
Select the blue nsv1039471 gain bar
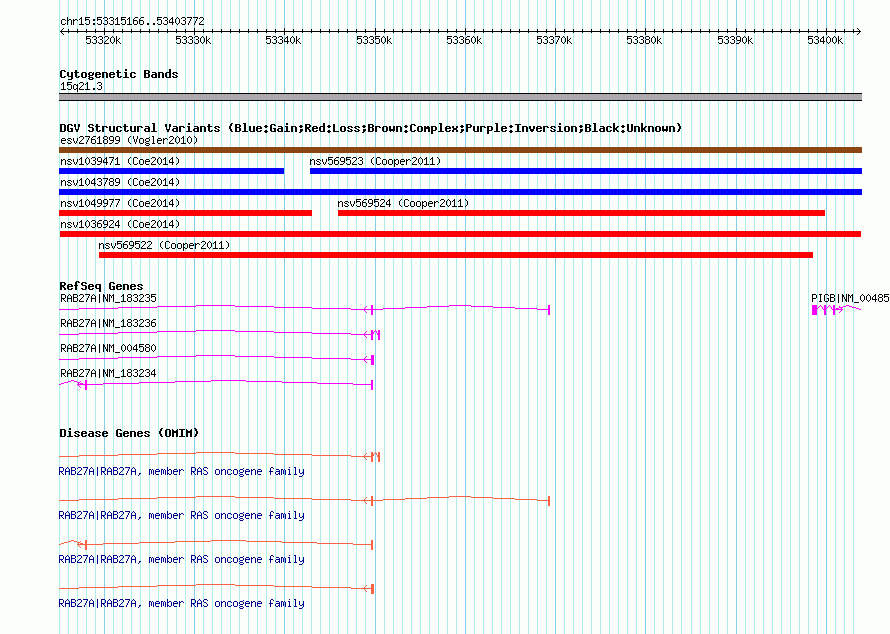(171, 171)
